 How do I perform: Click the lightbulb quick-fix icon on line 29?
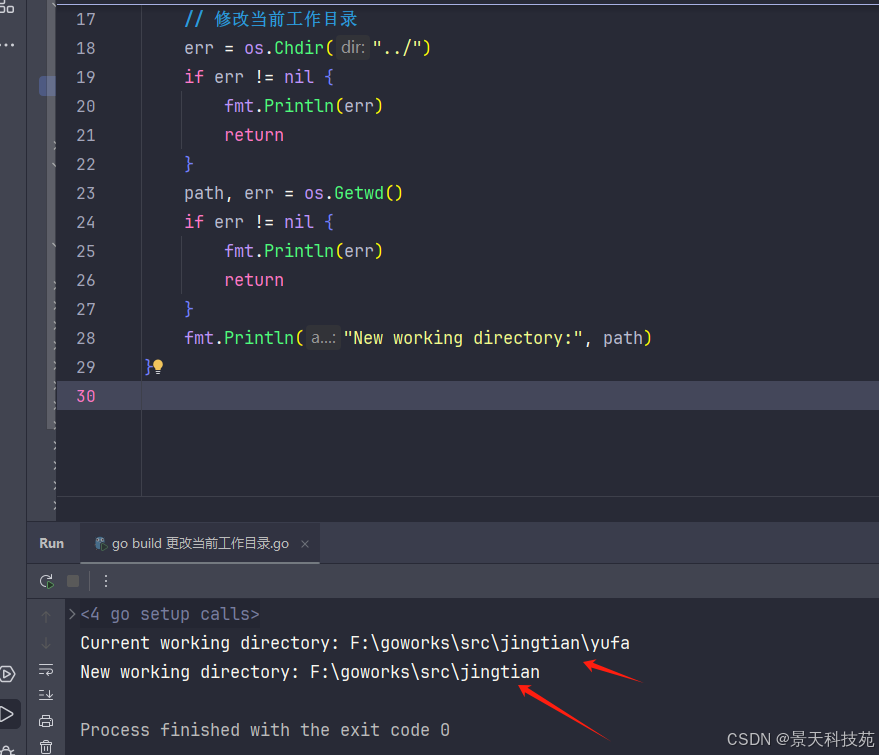pos(158,367)
